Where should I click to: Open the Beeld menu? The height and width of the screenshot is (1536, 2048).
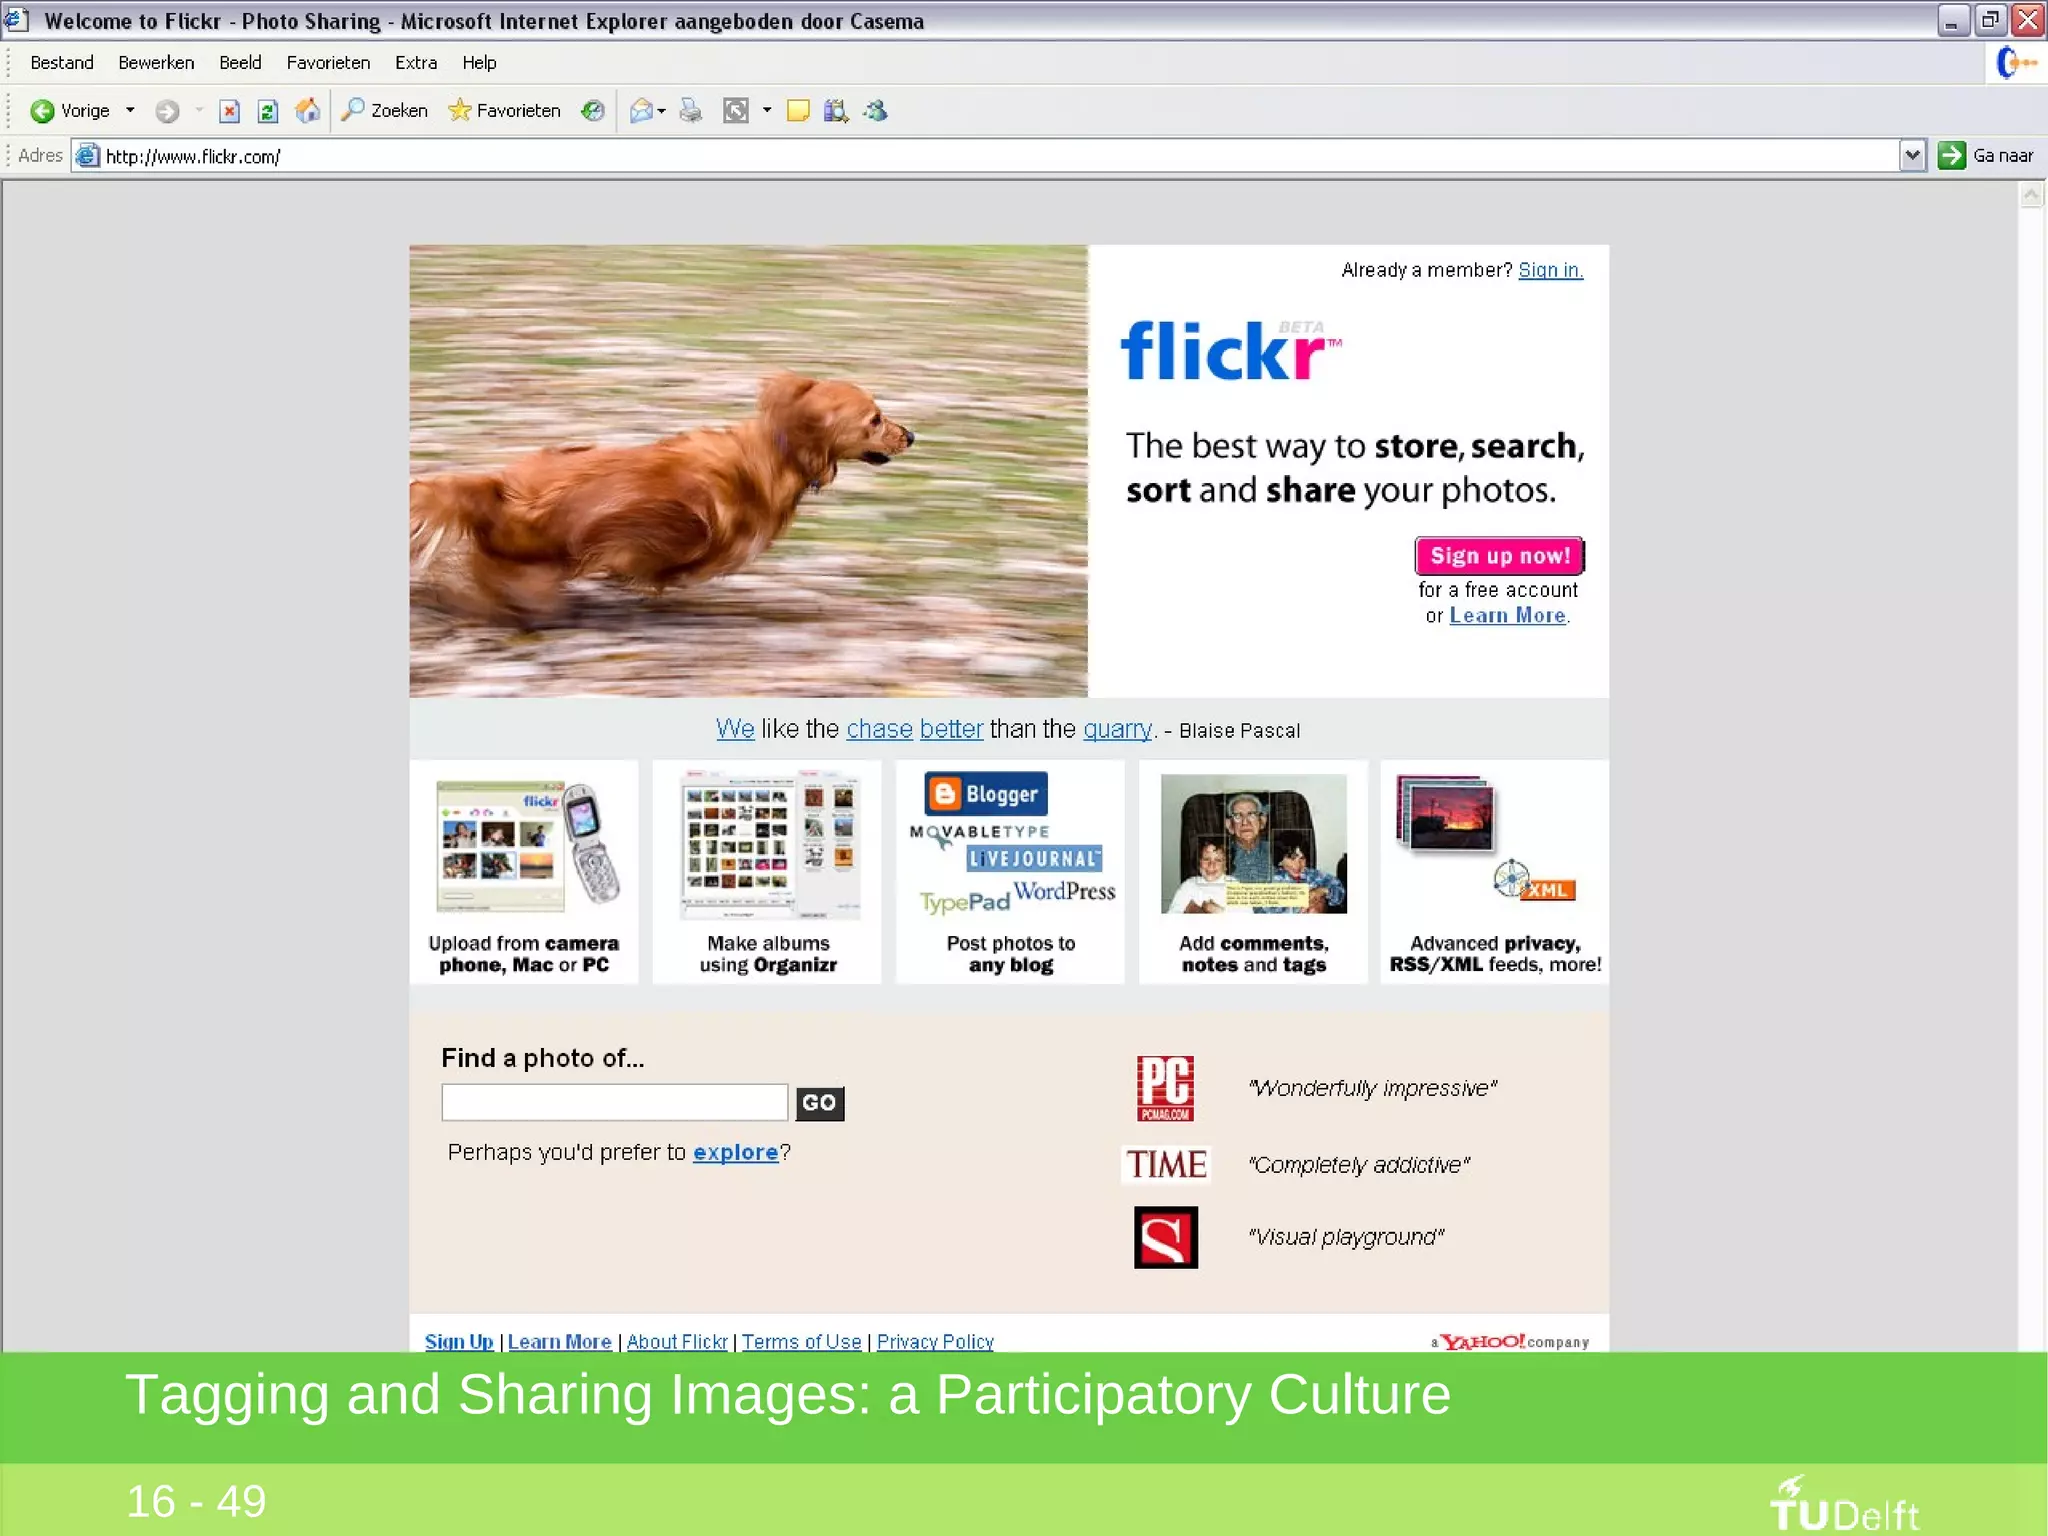pyautogui.click(x=240, y=63)
